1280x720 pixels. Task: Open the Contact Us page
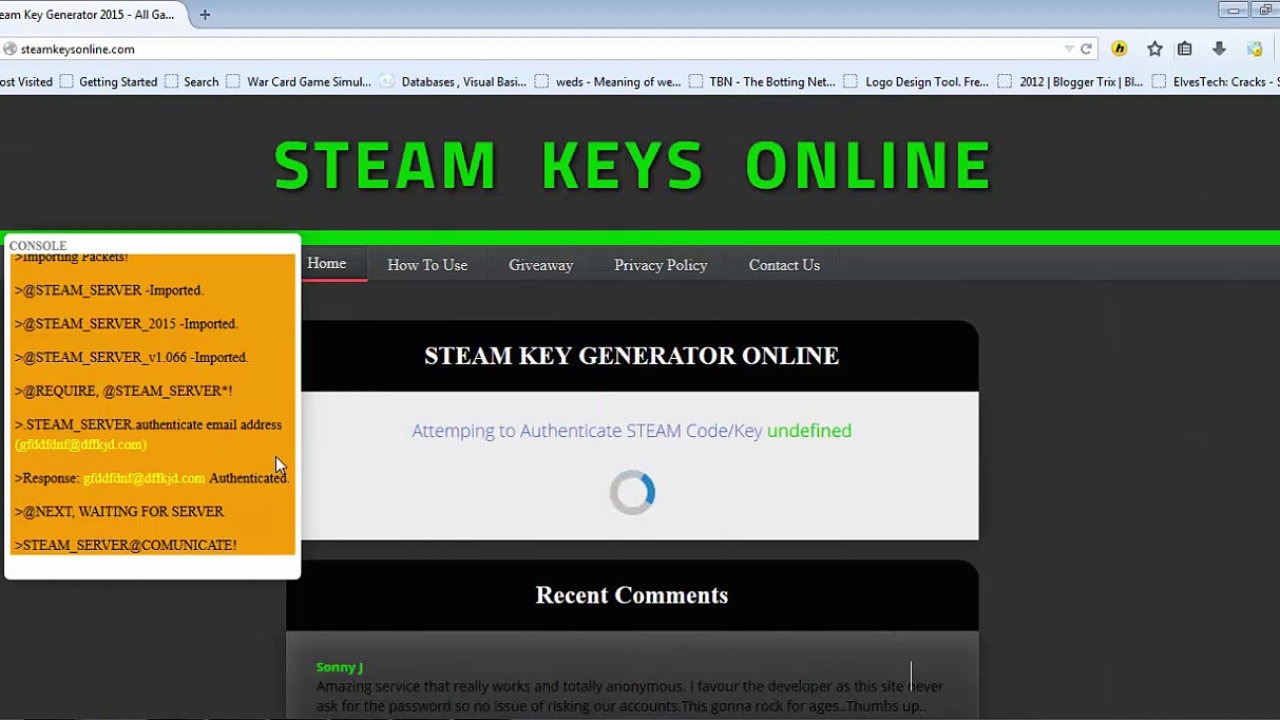[784, 265]
